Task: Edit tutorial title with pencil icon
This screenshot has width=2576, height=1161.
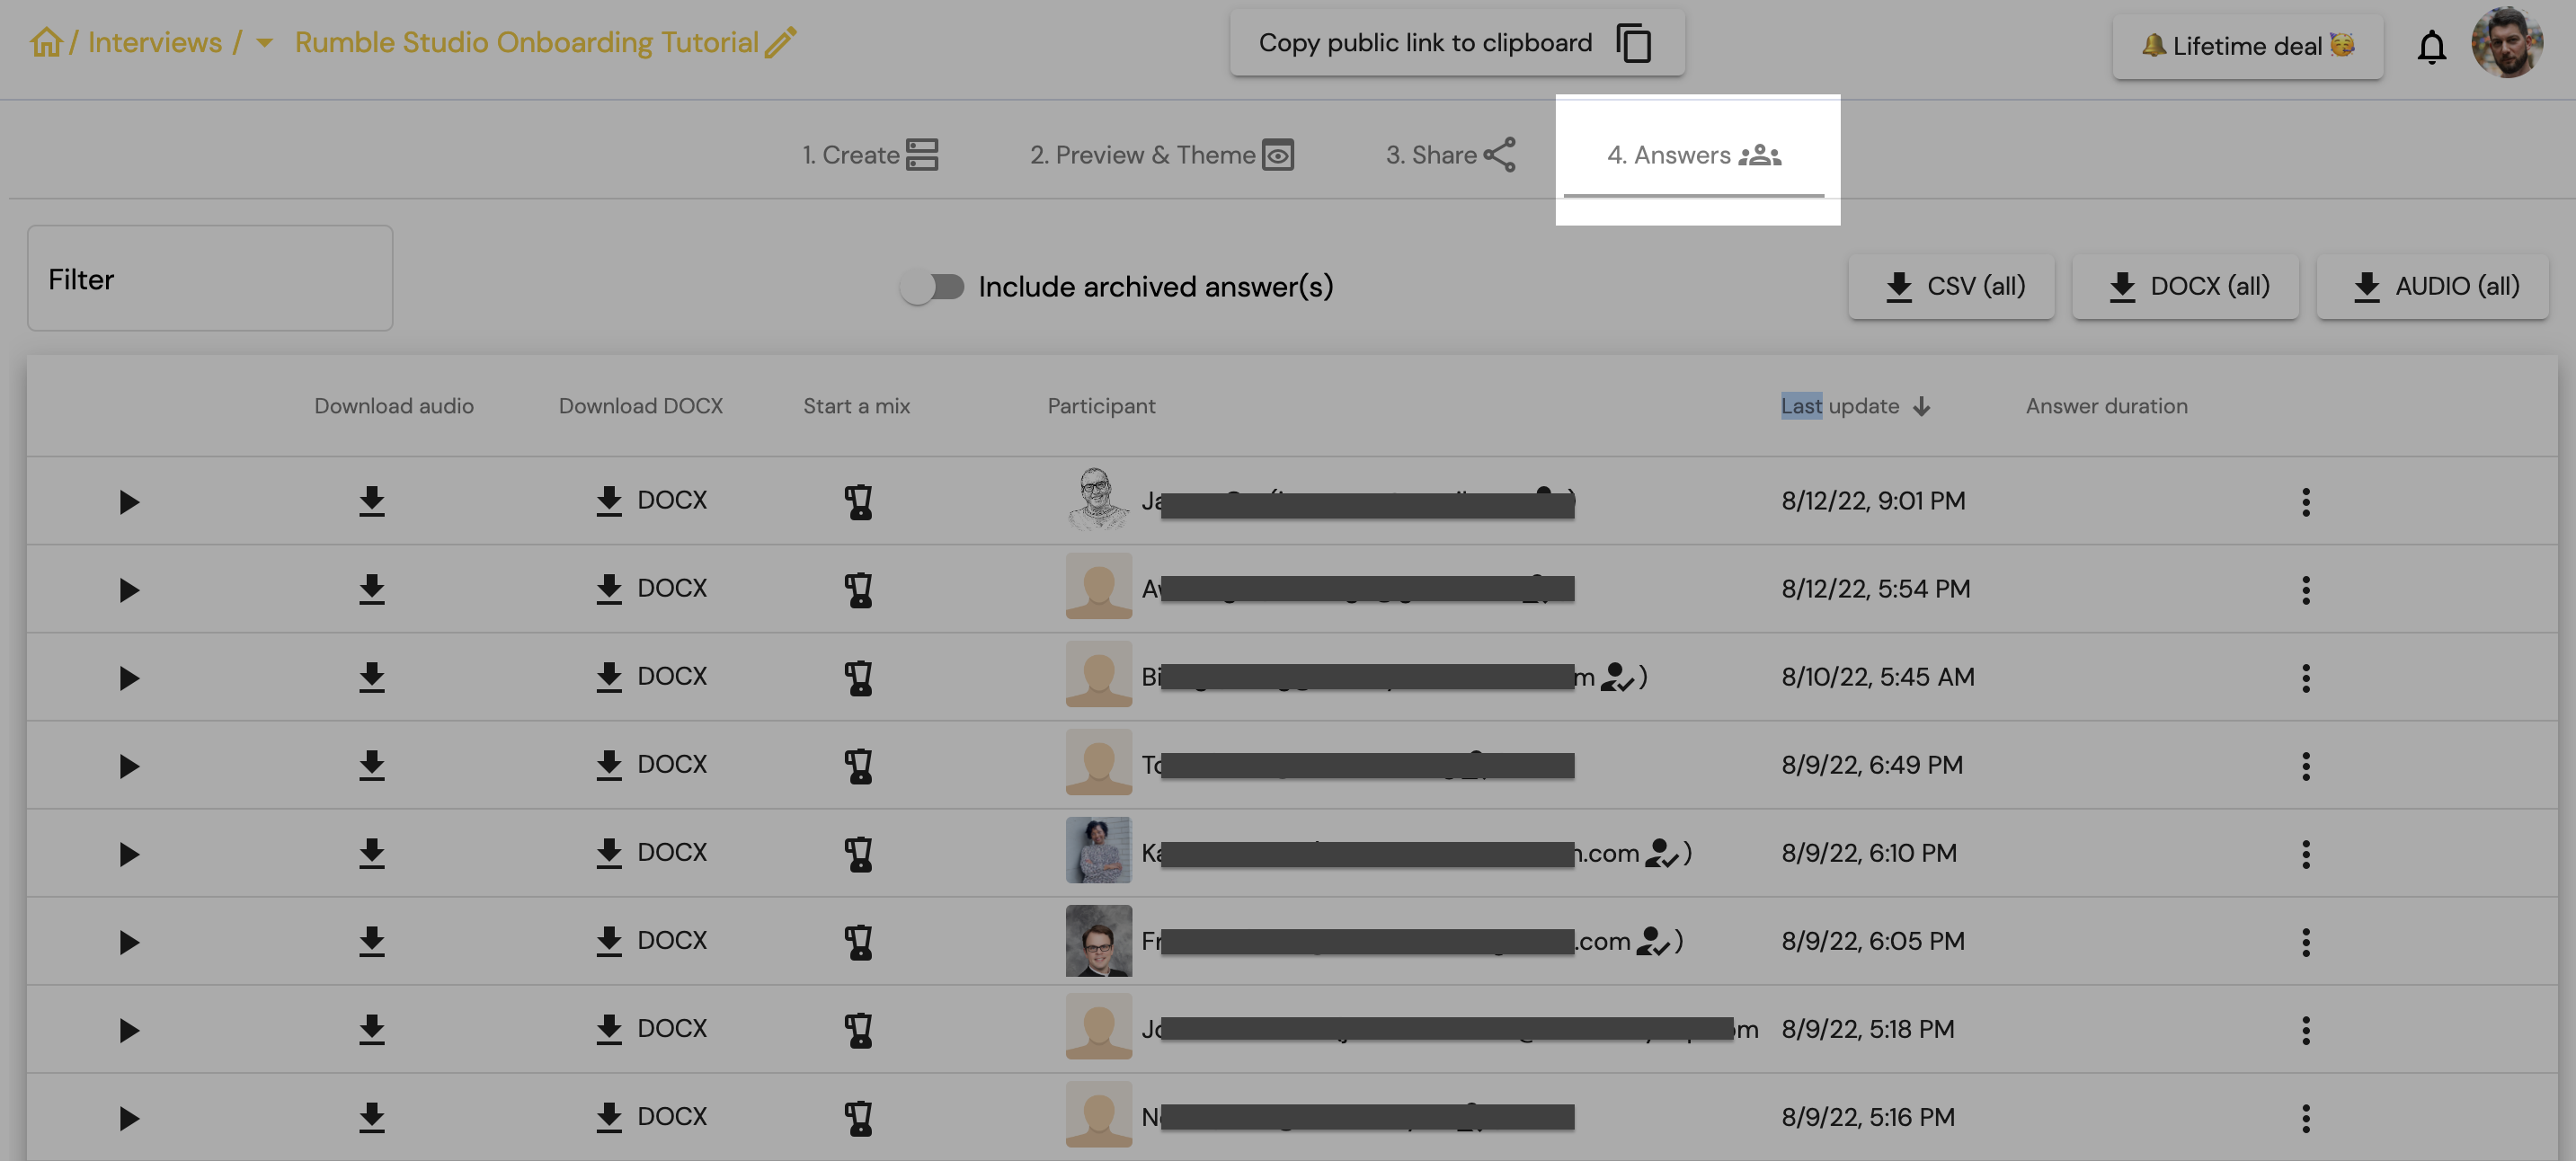Action: pyautogui.click(x=781, y=42)
